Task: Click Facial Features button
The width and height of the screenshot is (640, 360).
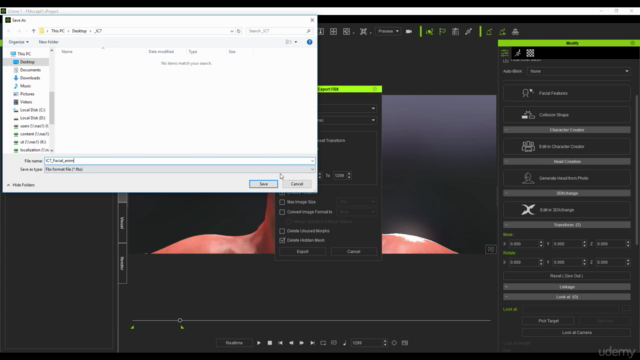Action: pyautogui.click(x=567, y=93)
